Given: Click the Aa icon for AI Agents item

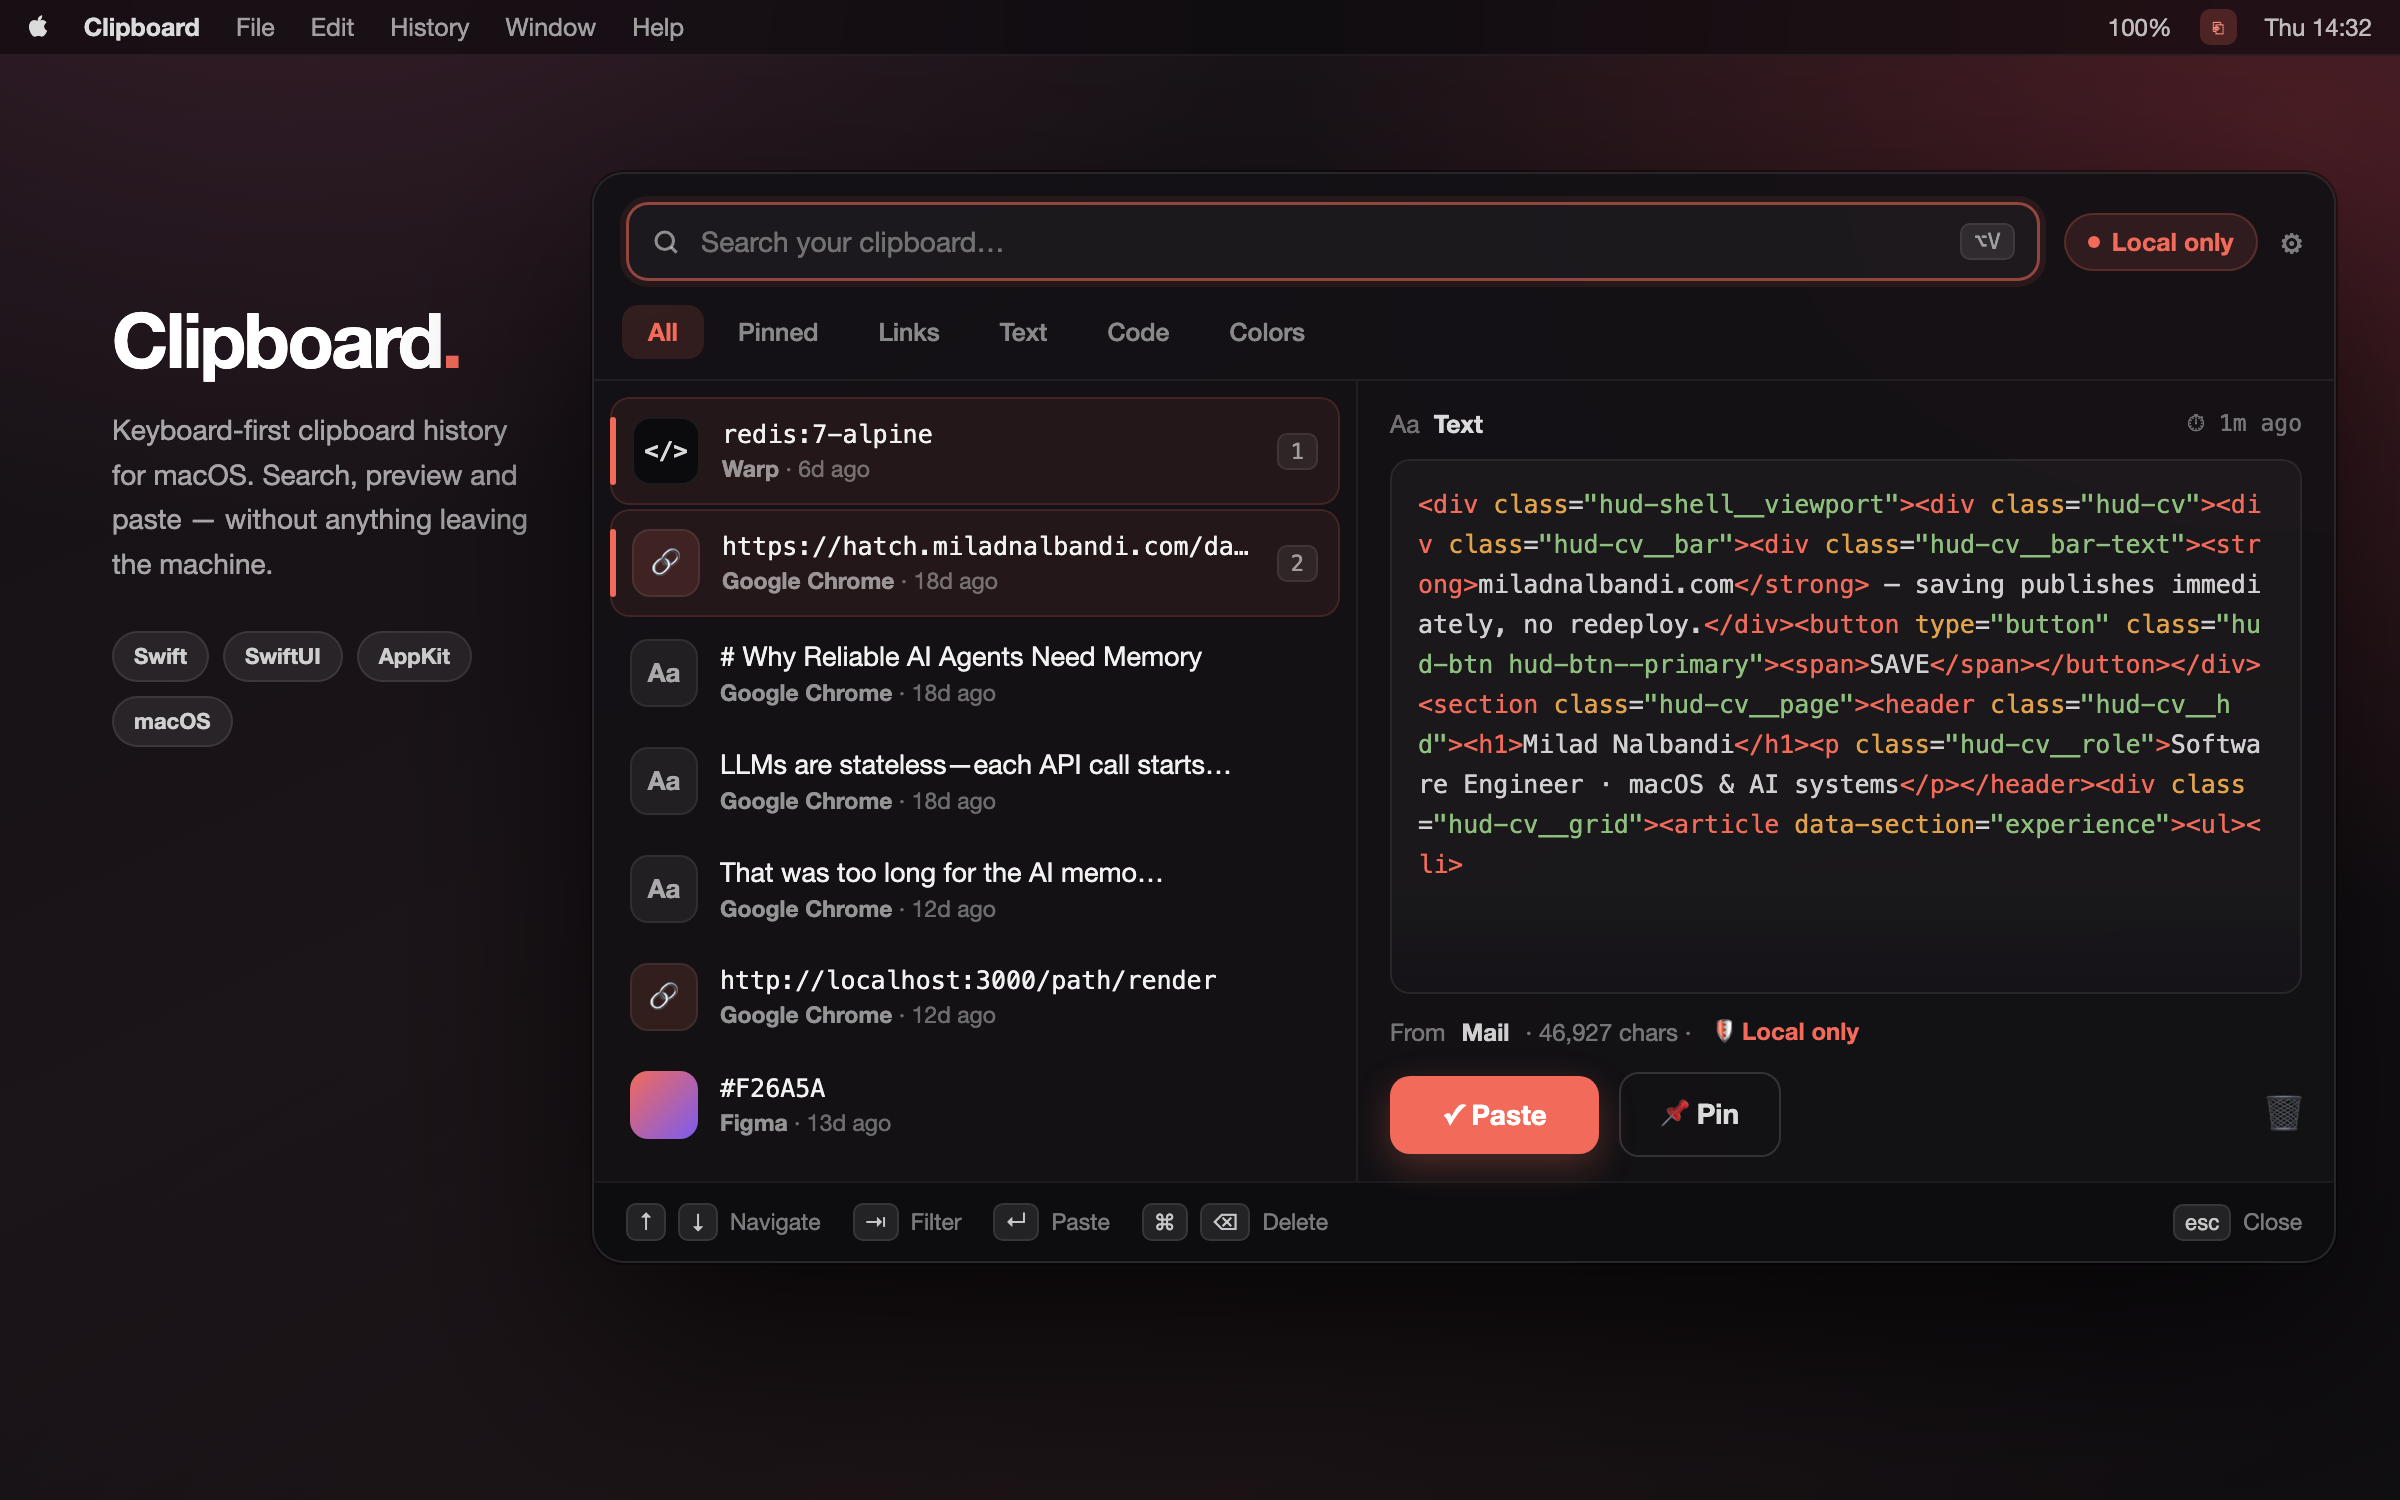Looking at the screenshot, I should 664,673.
